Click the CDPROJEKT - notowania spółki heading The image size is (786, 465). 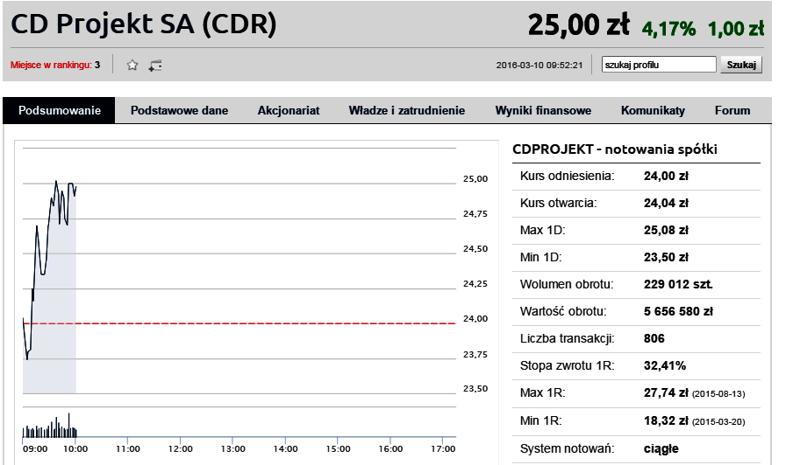[615, 149]
